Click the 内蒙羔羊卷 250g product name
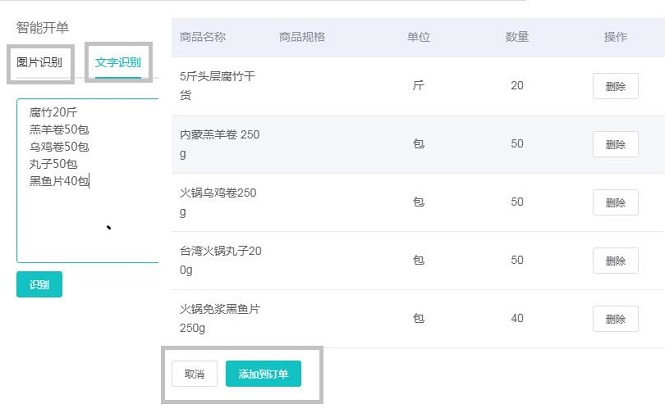 coord(219,144)
